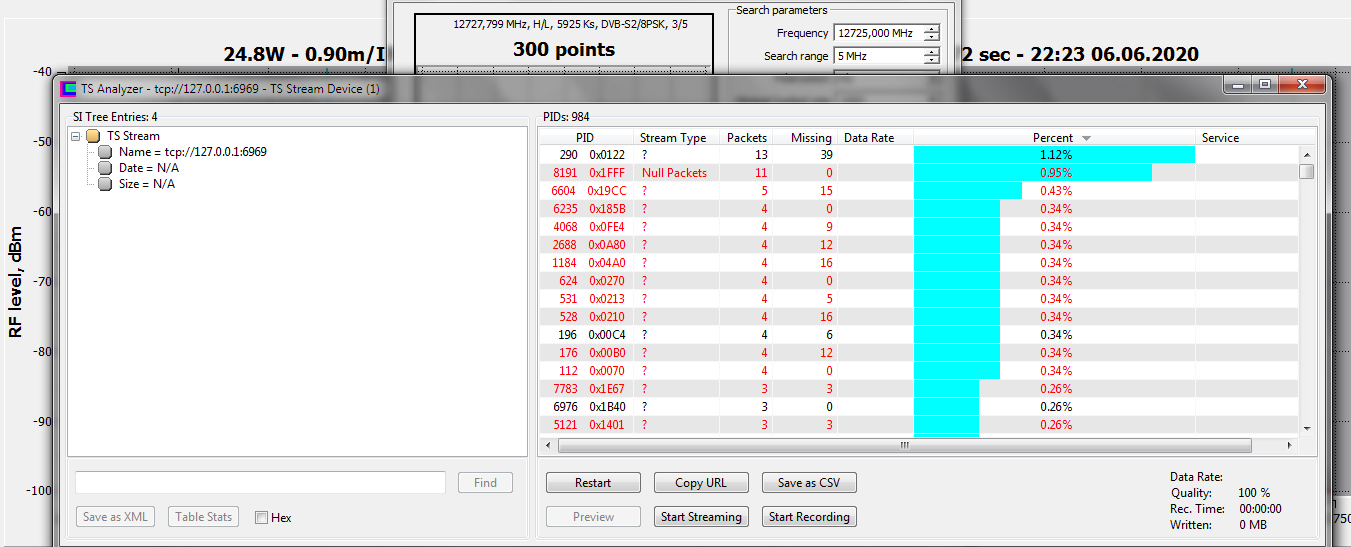Begin recording with Start Recording button
The height and width of the screenshot is (547, 1351).
[808, 517]
